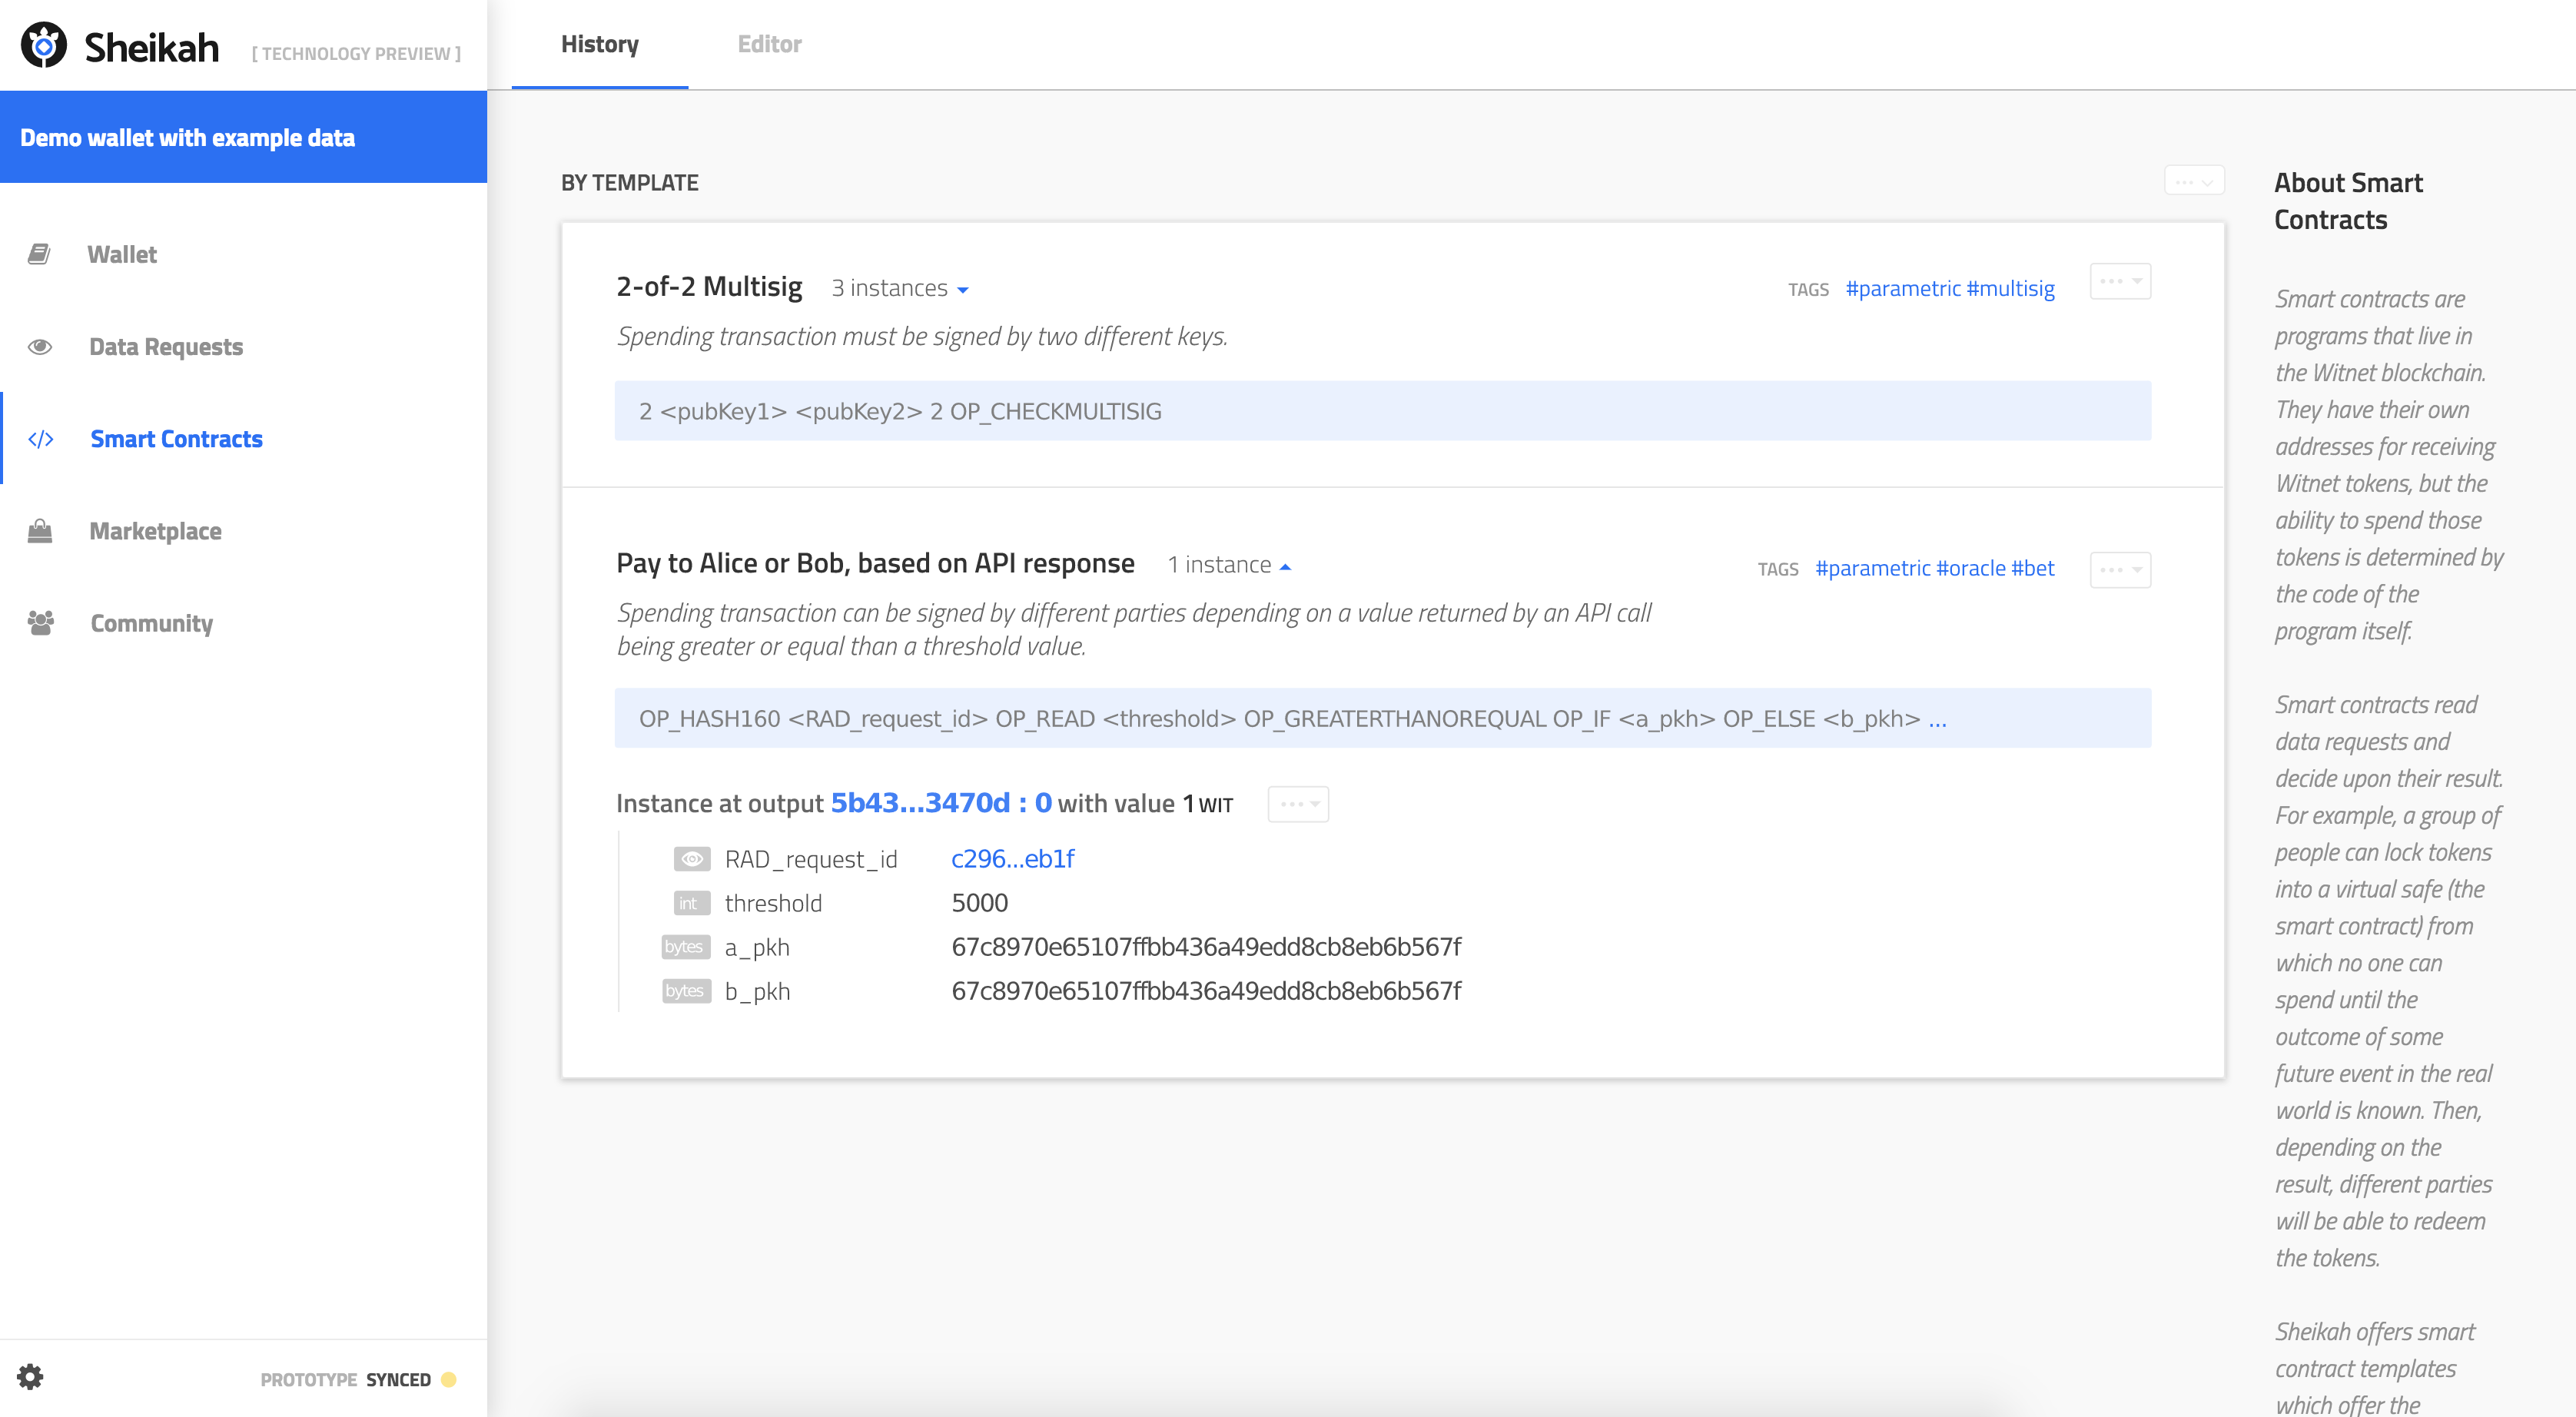The height and width of the screenshot is (1417, 2576).
Task: Click the a_pkh parameter label
Action: pyautogui.click(x=757, y=947)
